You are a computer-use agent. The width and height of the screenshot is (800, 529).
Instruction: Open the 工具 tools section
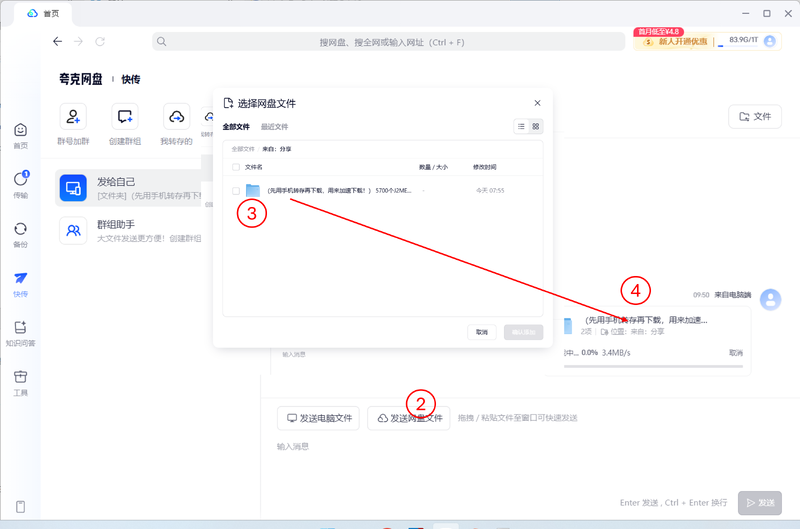pyautogui.click(x=20, y=383)
